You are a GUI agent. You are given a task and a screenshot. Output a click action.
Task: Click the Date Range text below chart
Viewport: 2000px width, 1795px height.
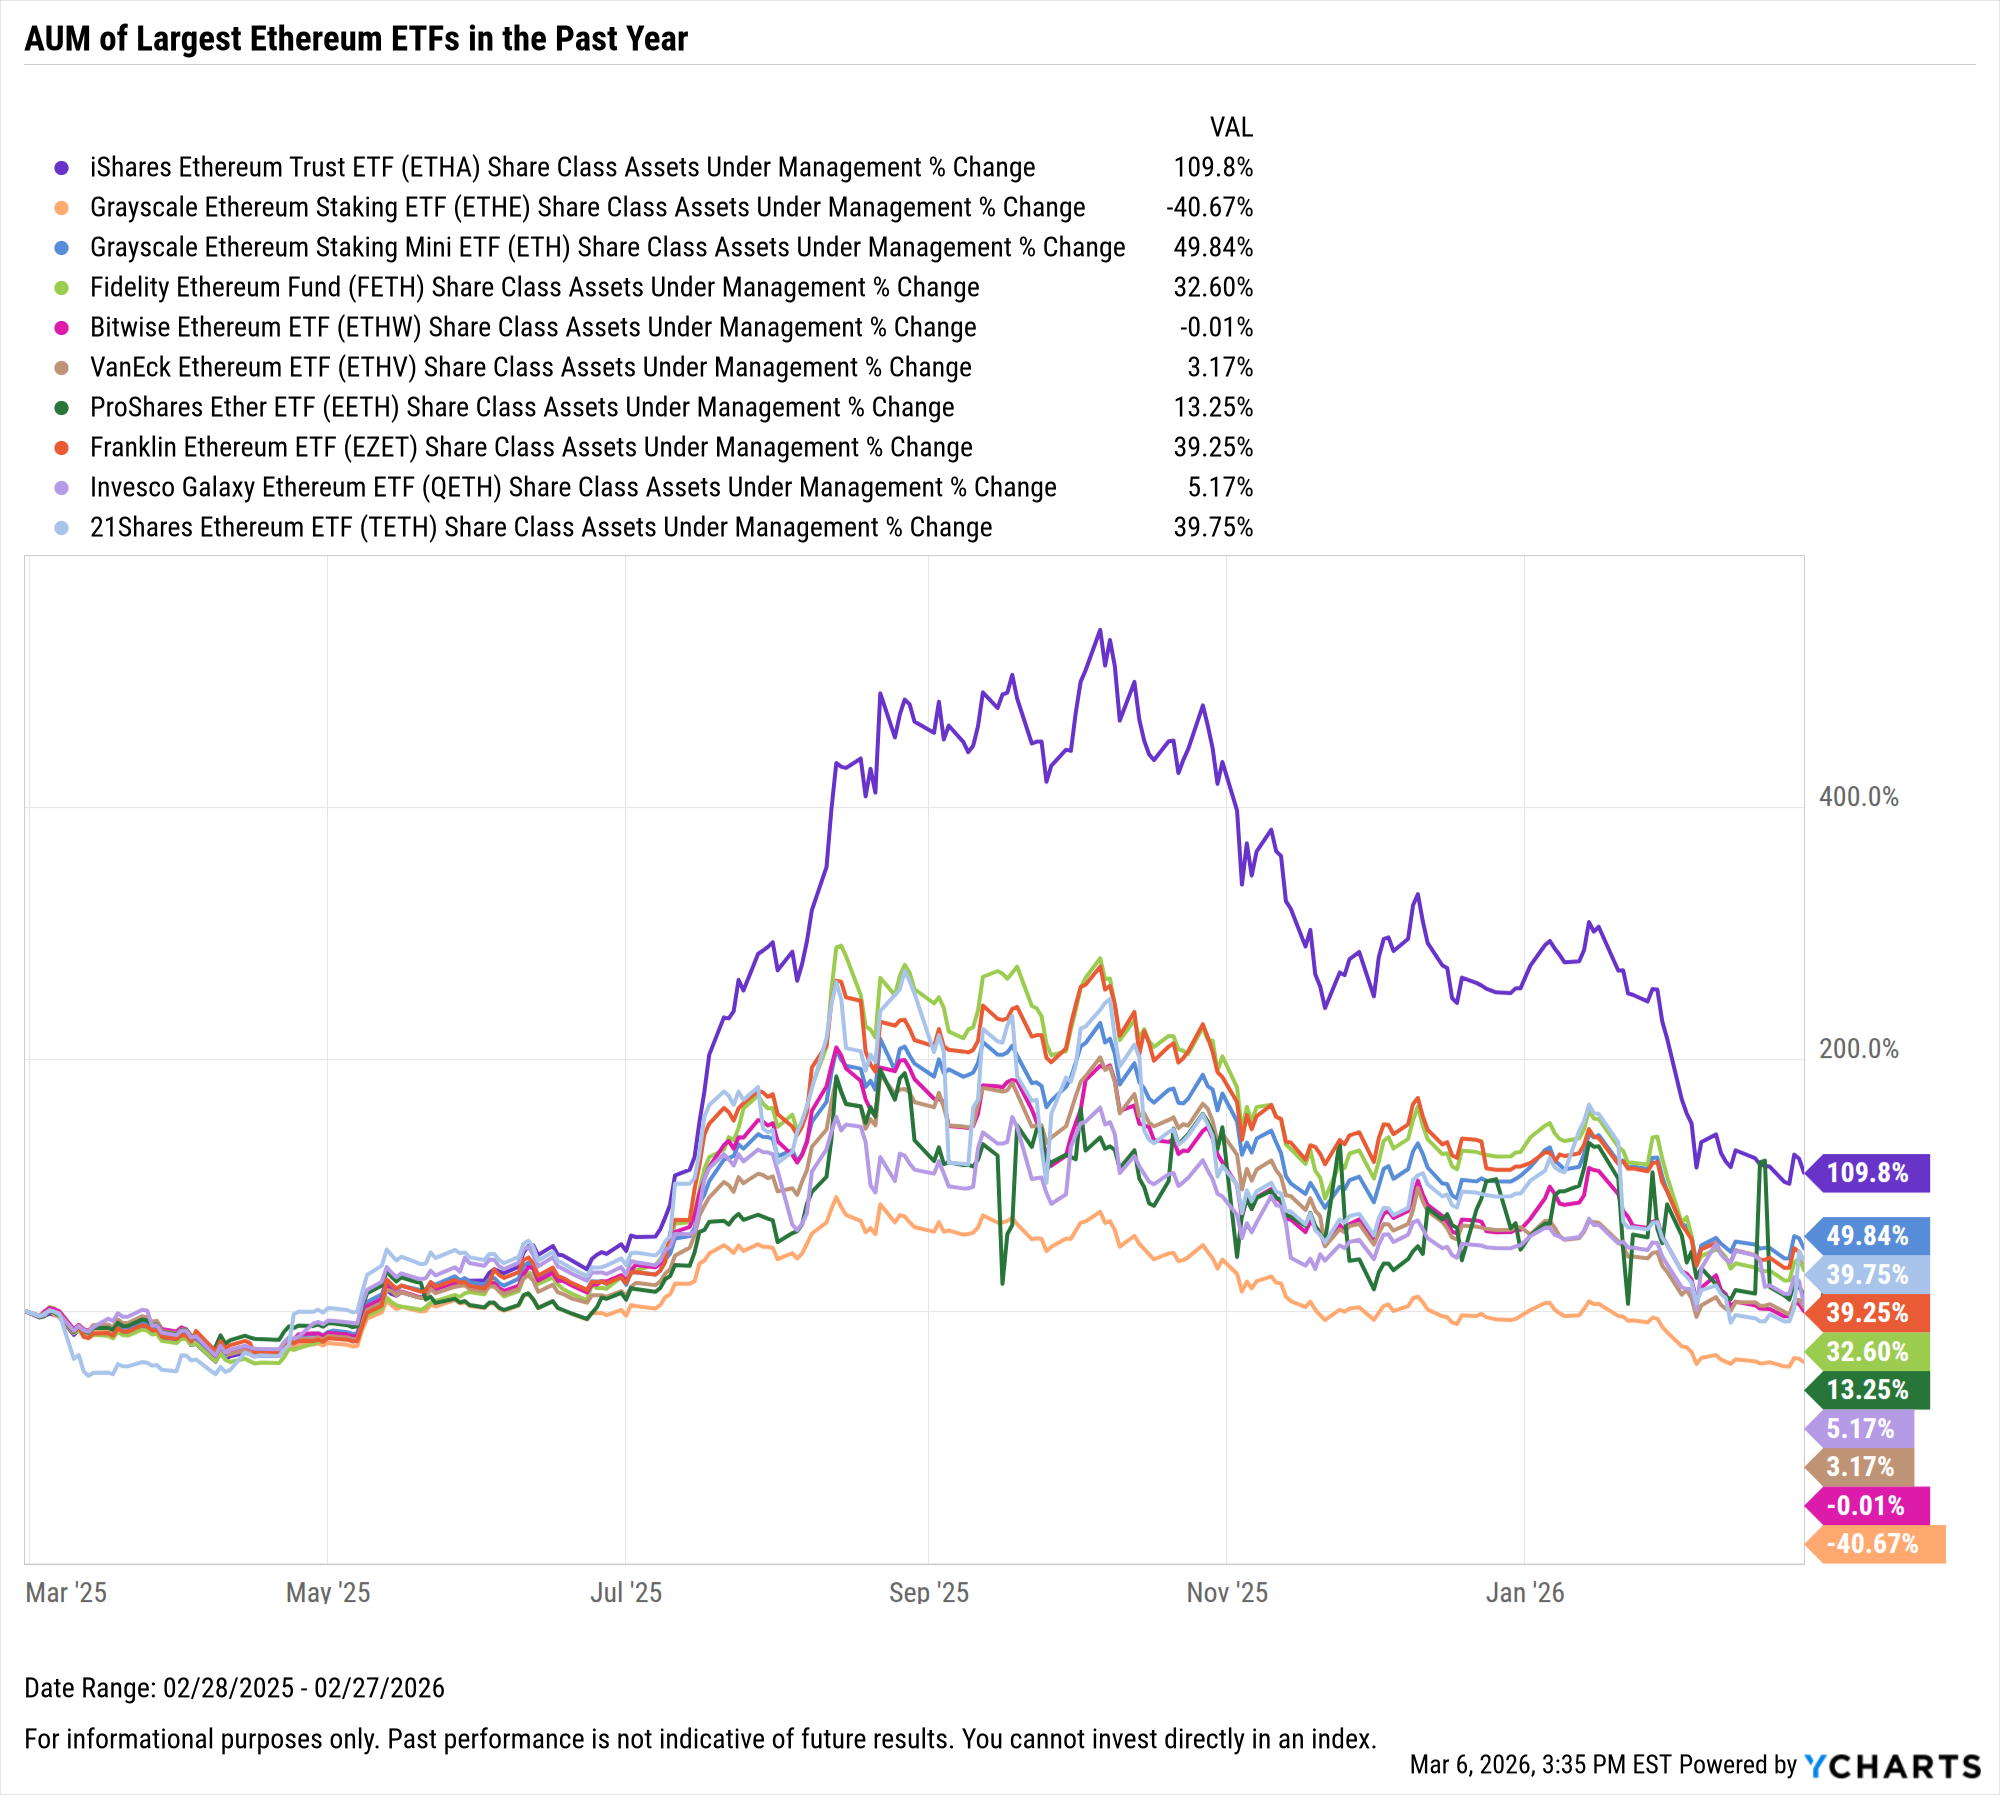pos(234,1688)
